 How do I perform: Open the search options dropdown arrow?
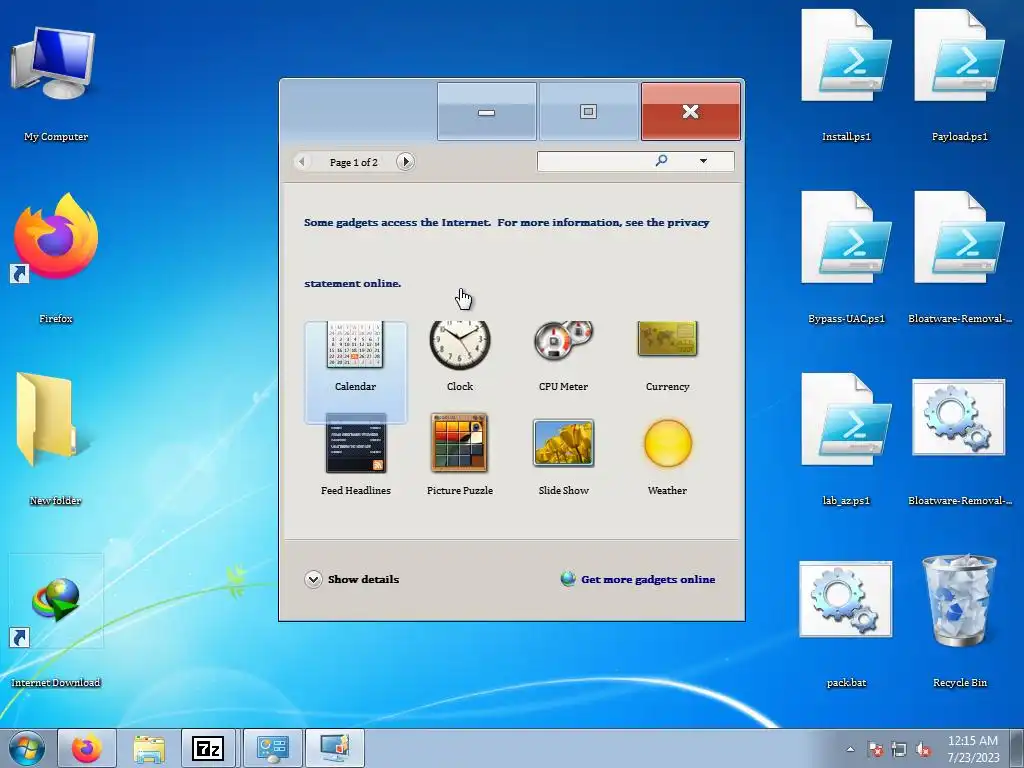703,161
